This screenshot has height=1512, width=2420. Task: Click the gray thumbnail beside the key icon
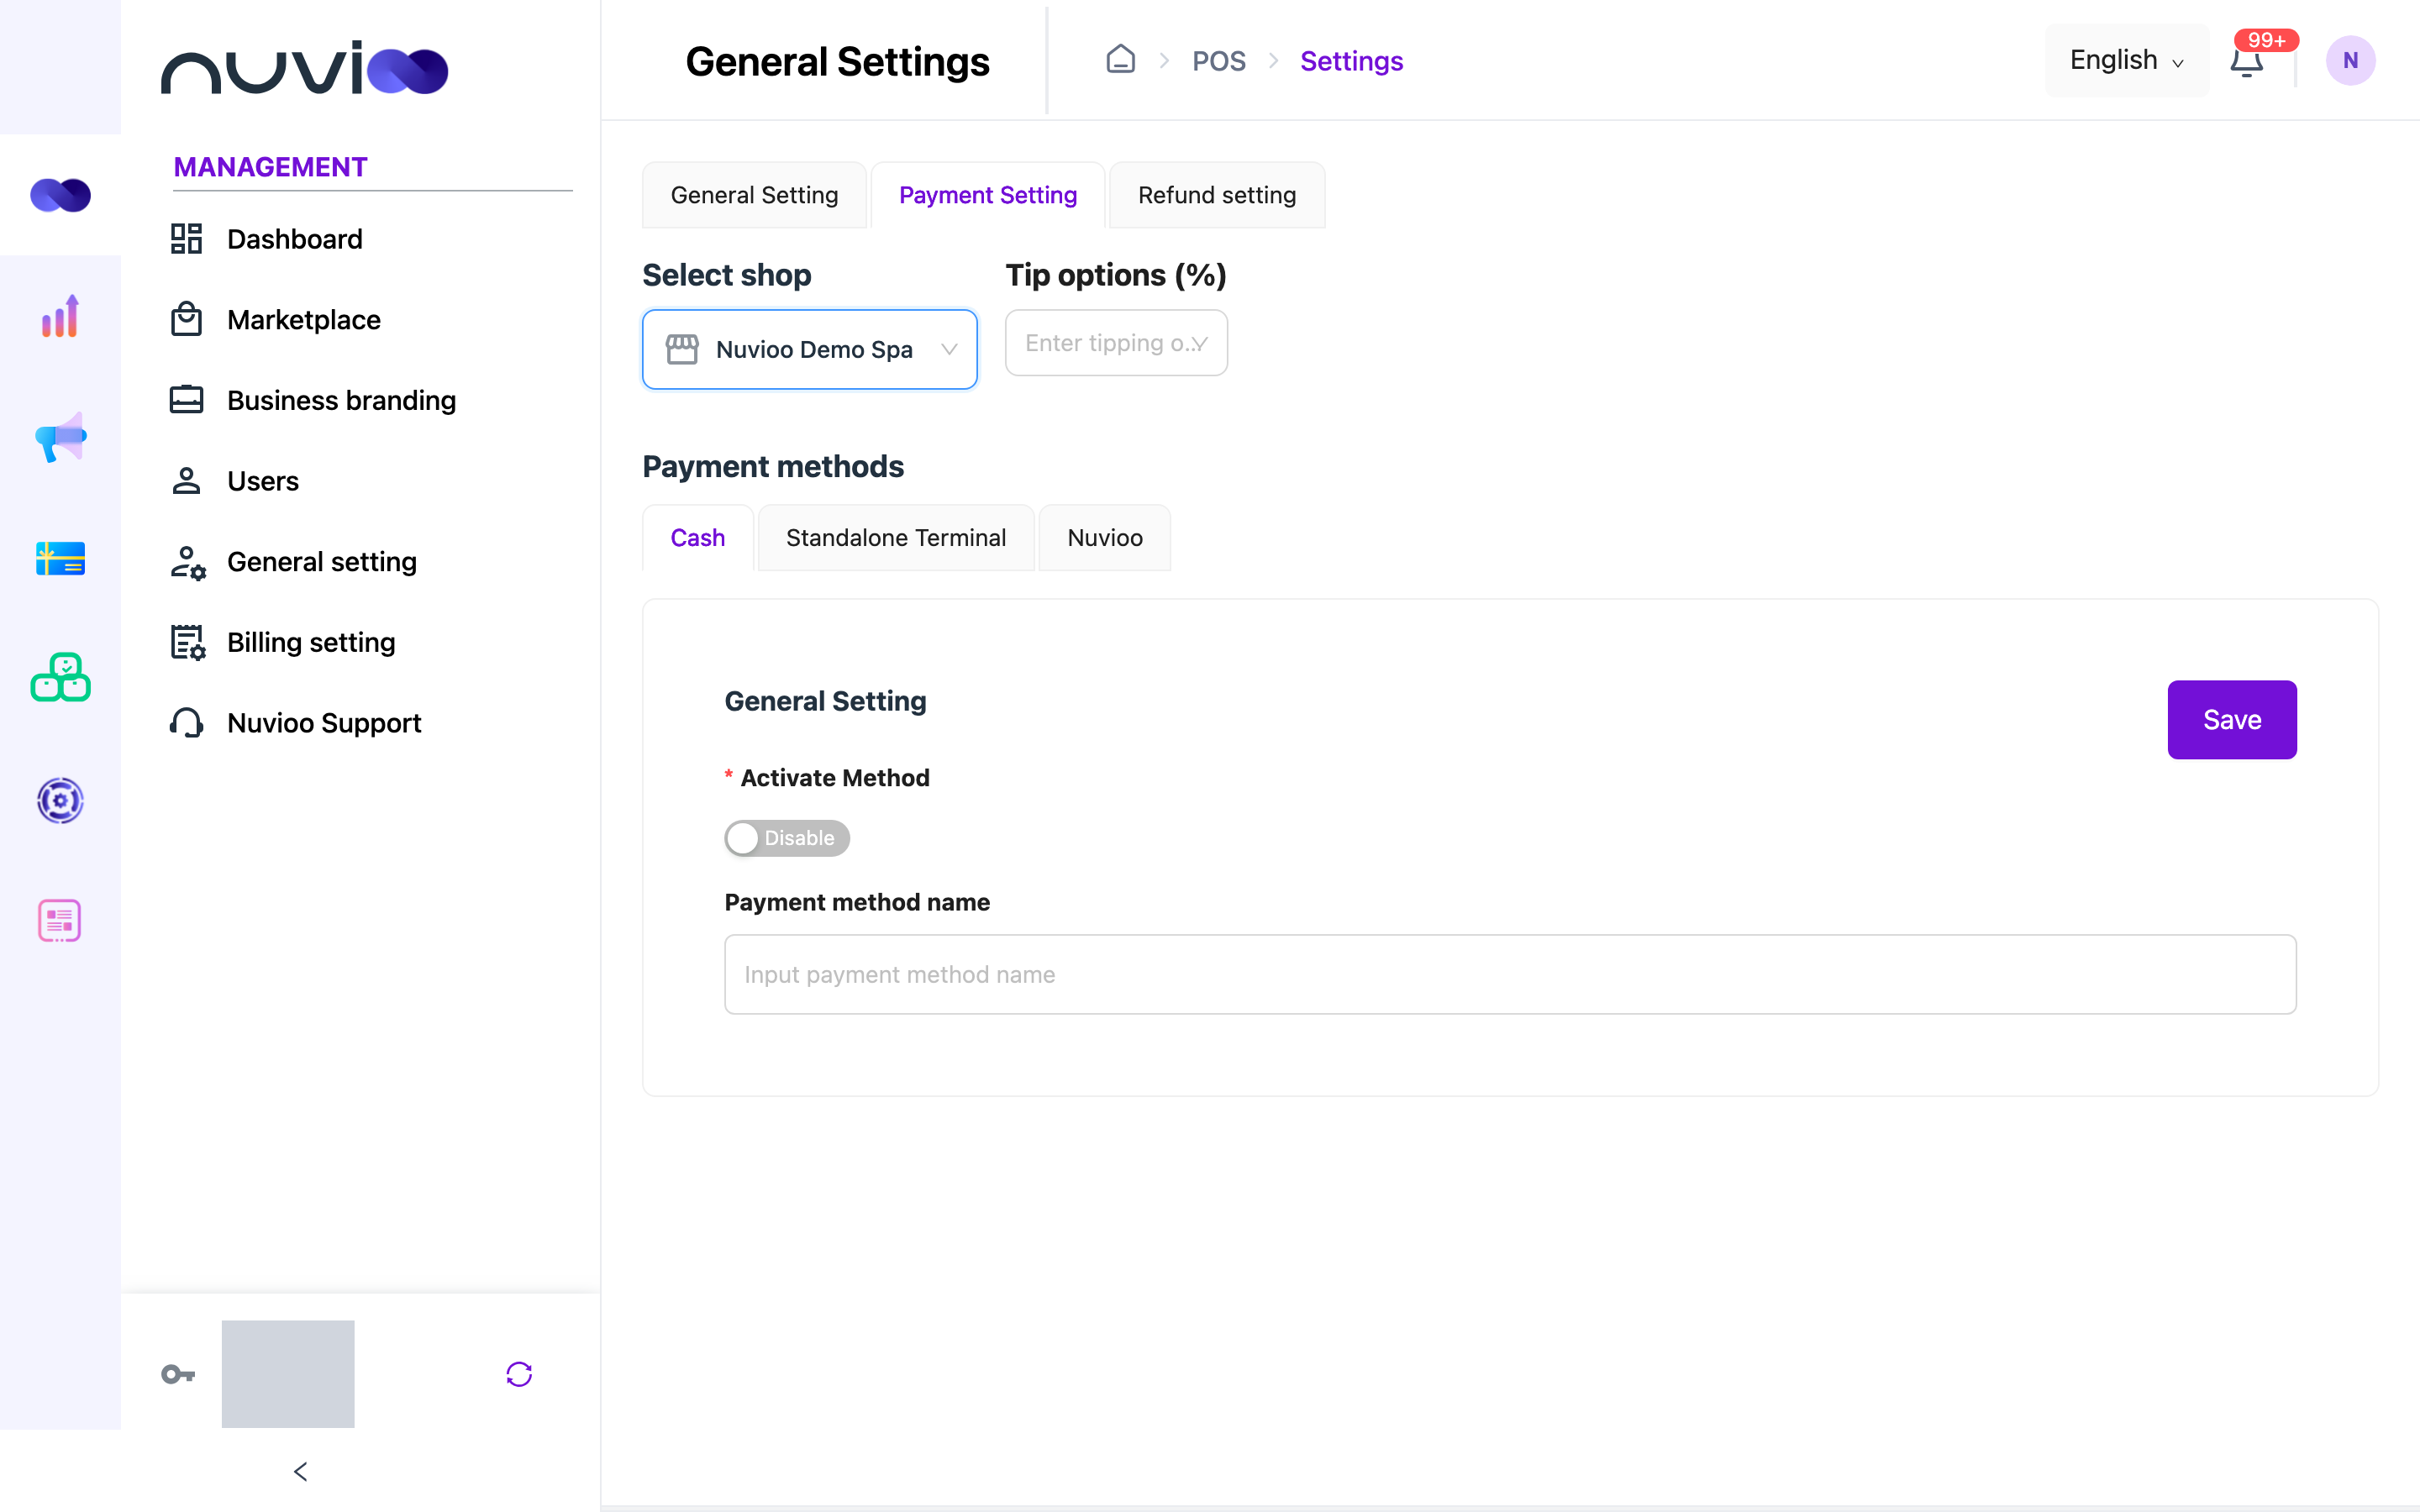(288, 1374)
